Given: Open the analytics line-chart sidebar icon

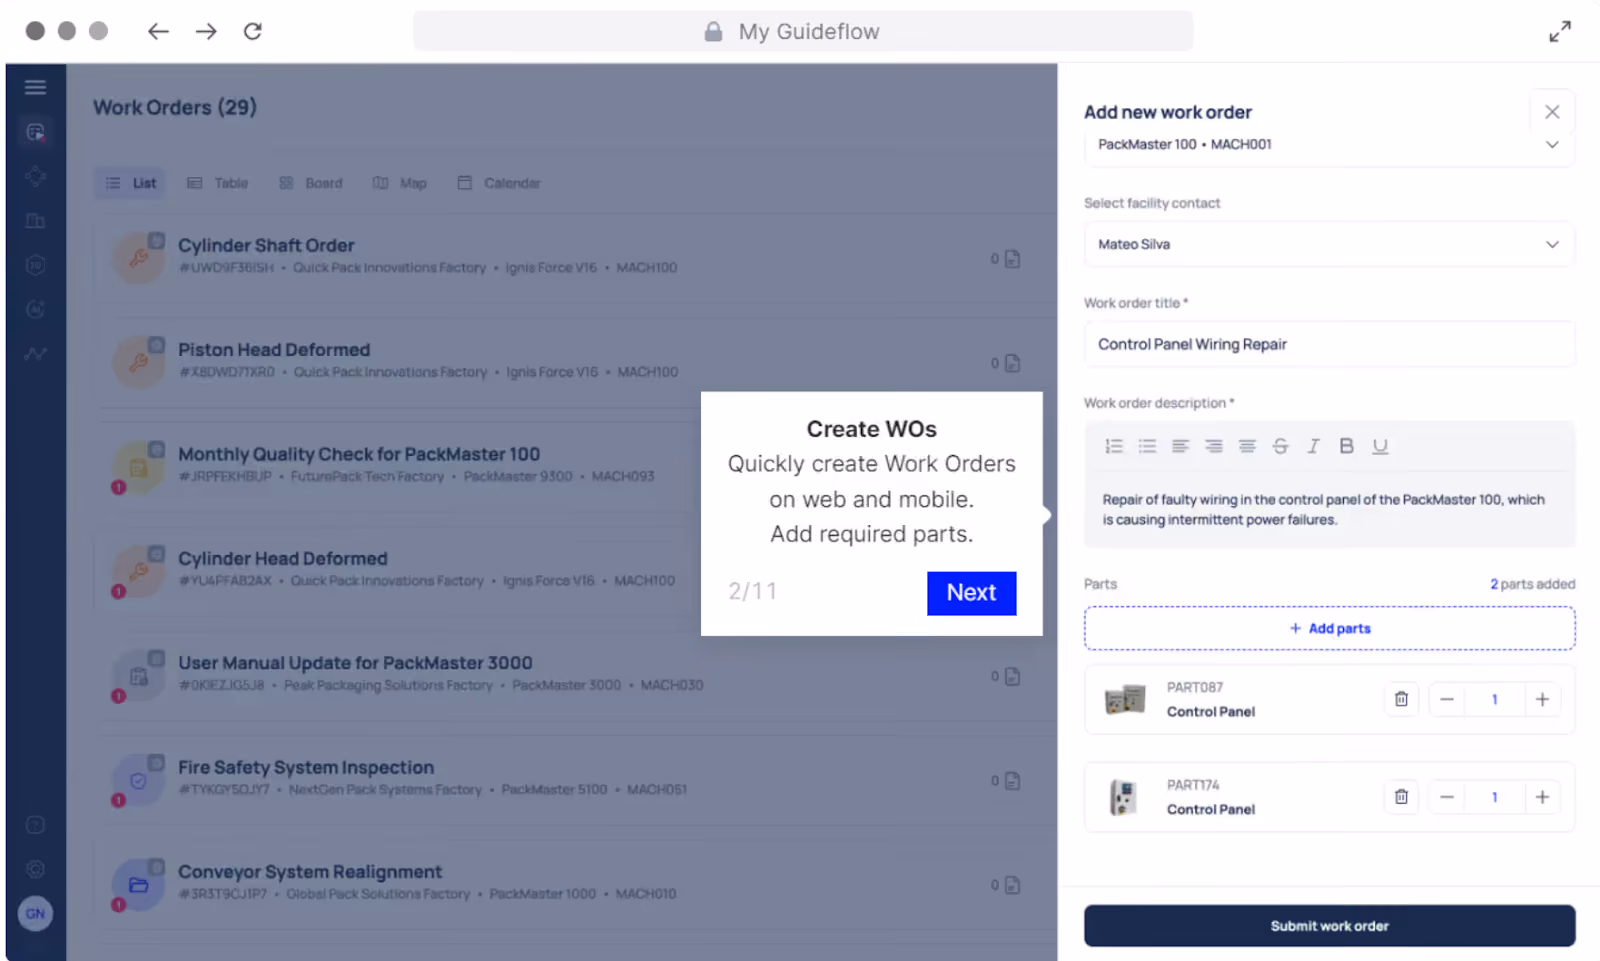Looking at the screenshot, I should (x=35, y=353).
